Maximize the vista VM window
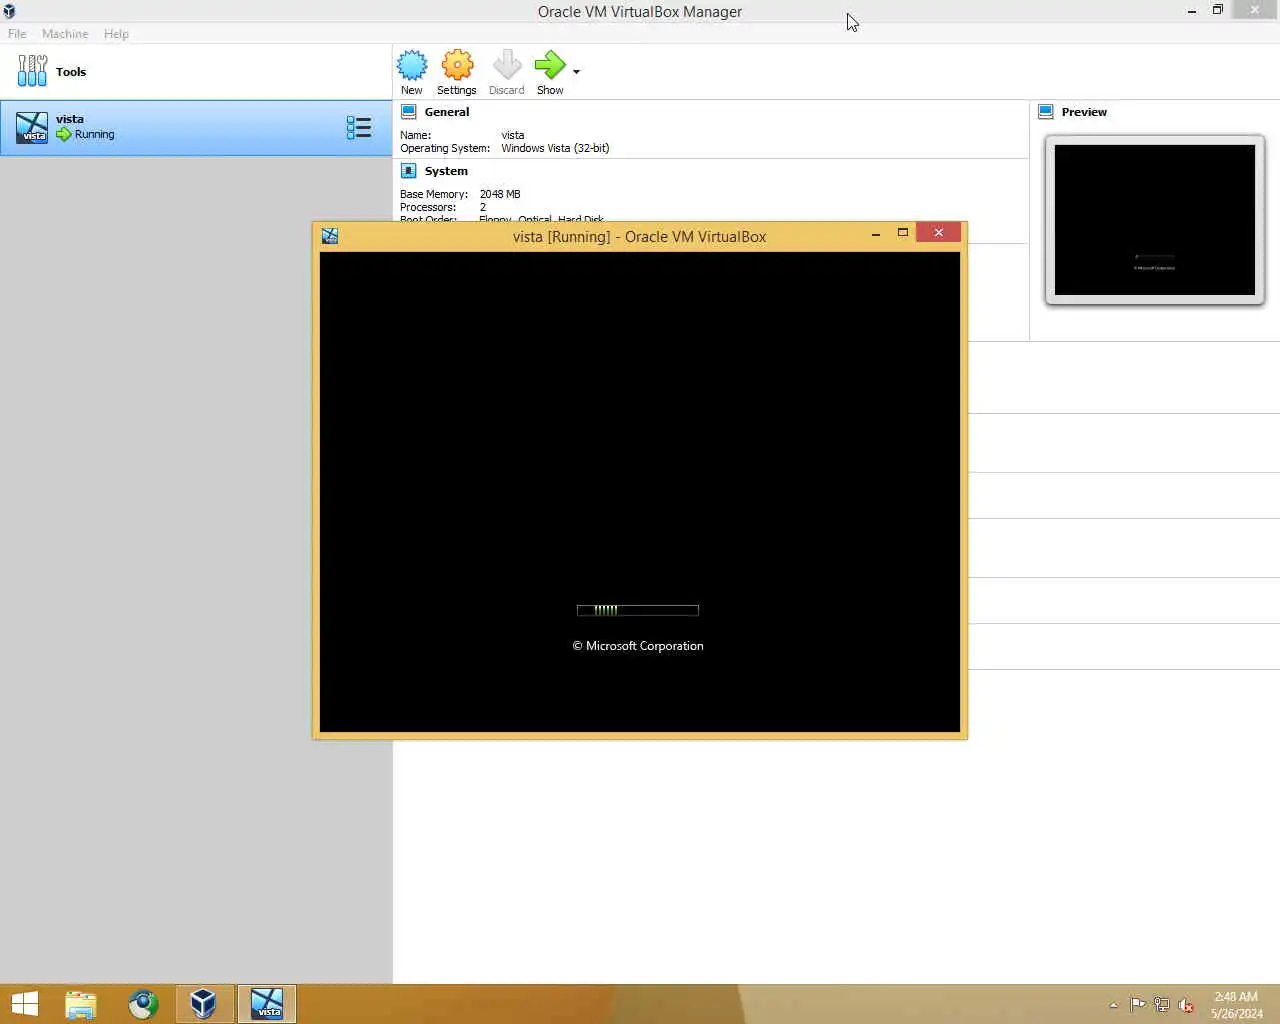This screenshot has width=1280, height=1024. [903, 232]
